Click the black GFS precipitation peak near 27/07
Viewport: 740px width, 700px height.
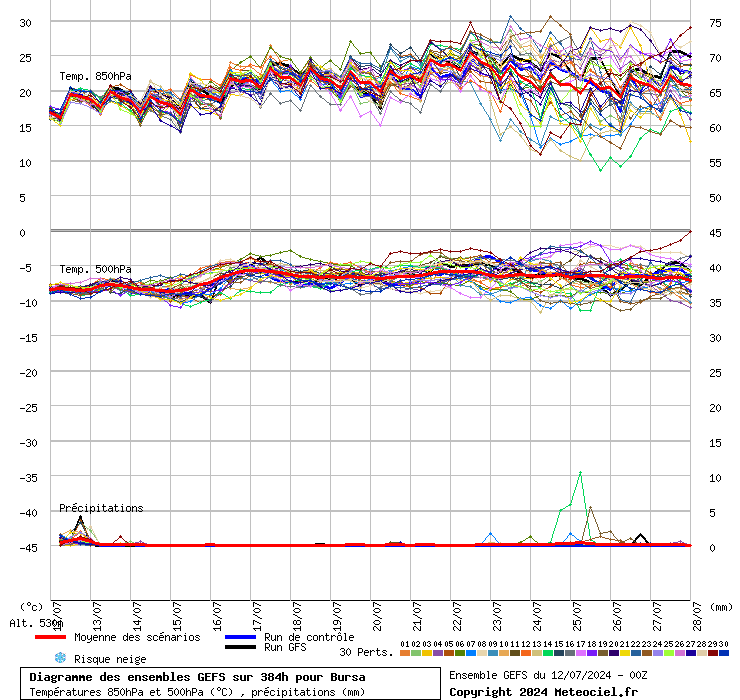pyautogui.click(x=640, y=535)
